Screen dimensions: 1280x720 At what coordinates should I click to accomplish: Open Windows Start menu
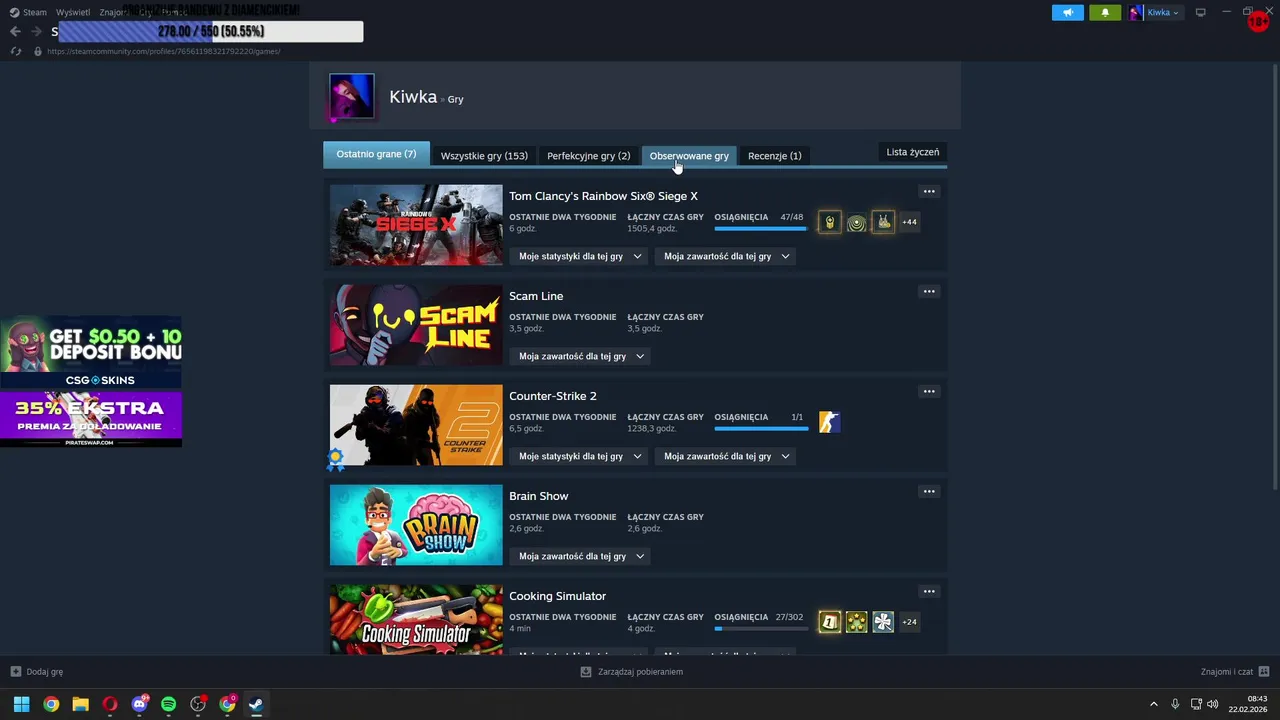coord(21,704)
